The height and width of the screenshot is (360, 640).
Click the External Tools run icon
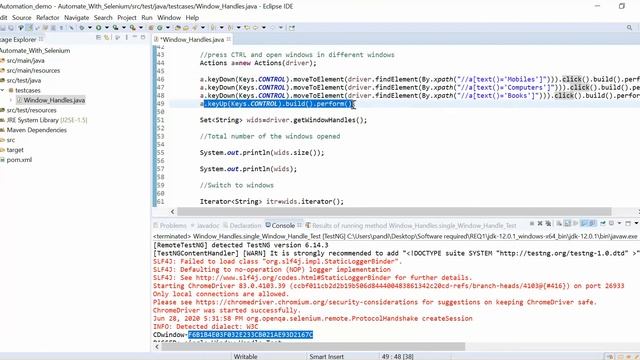point(133,28)
